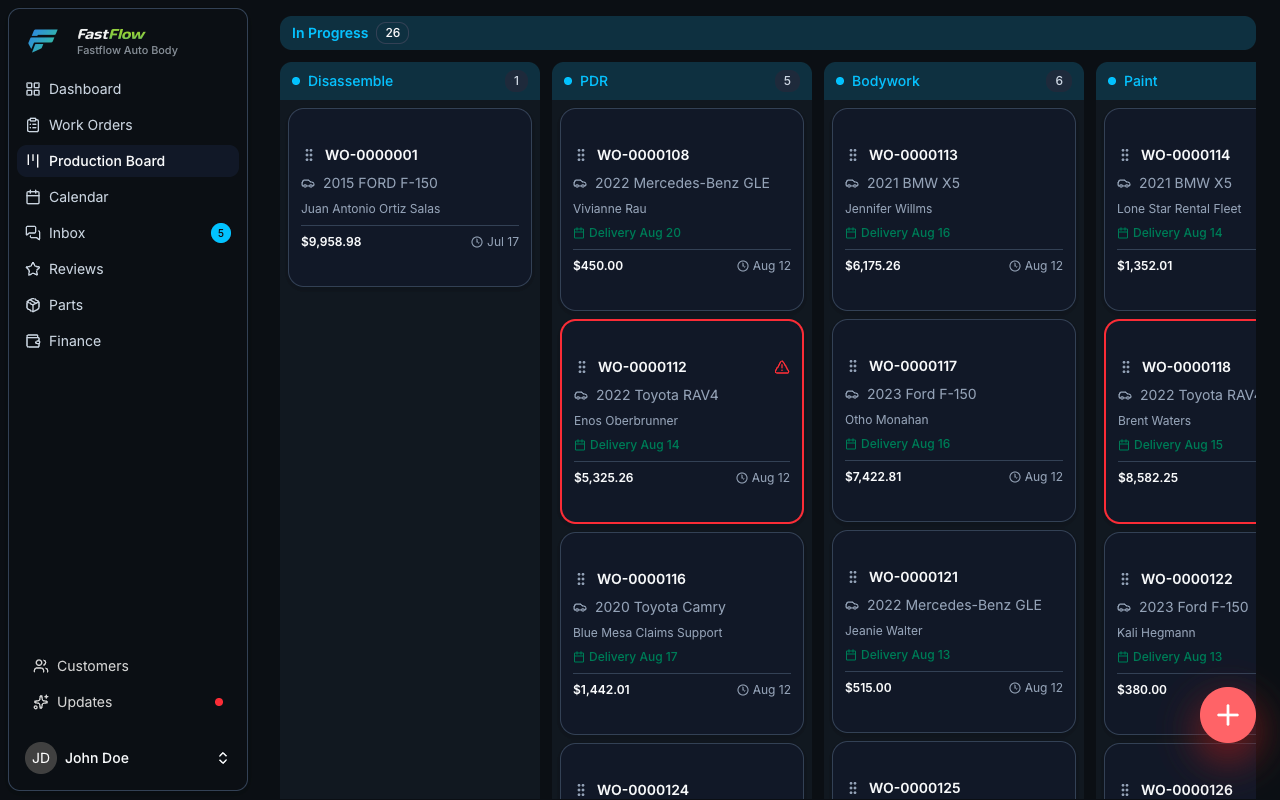Click the Inbox unread badge showing 5

tap(221, 233)
